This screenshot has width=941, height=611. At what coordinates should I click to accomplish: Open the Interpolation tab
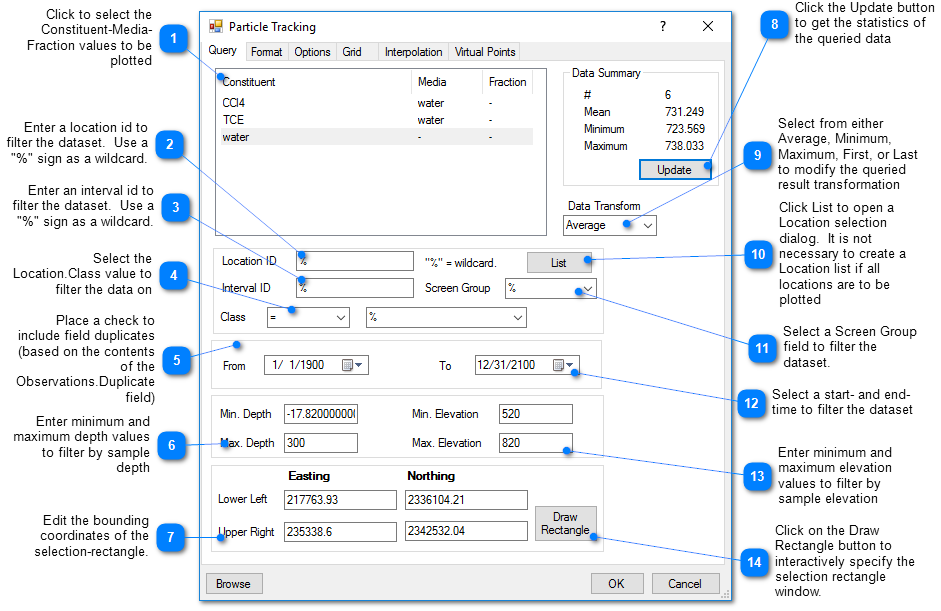(x=413, y=51)
